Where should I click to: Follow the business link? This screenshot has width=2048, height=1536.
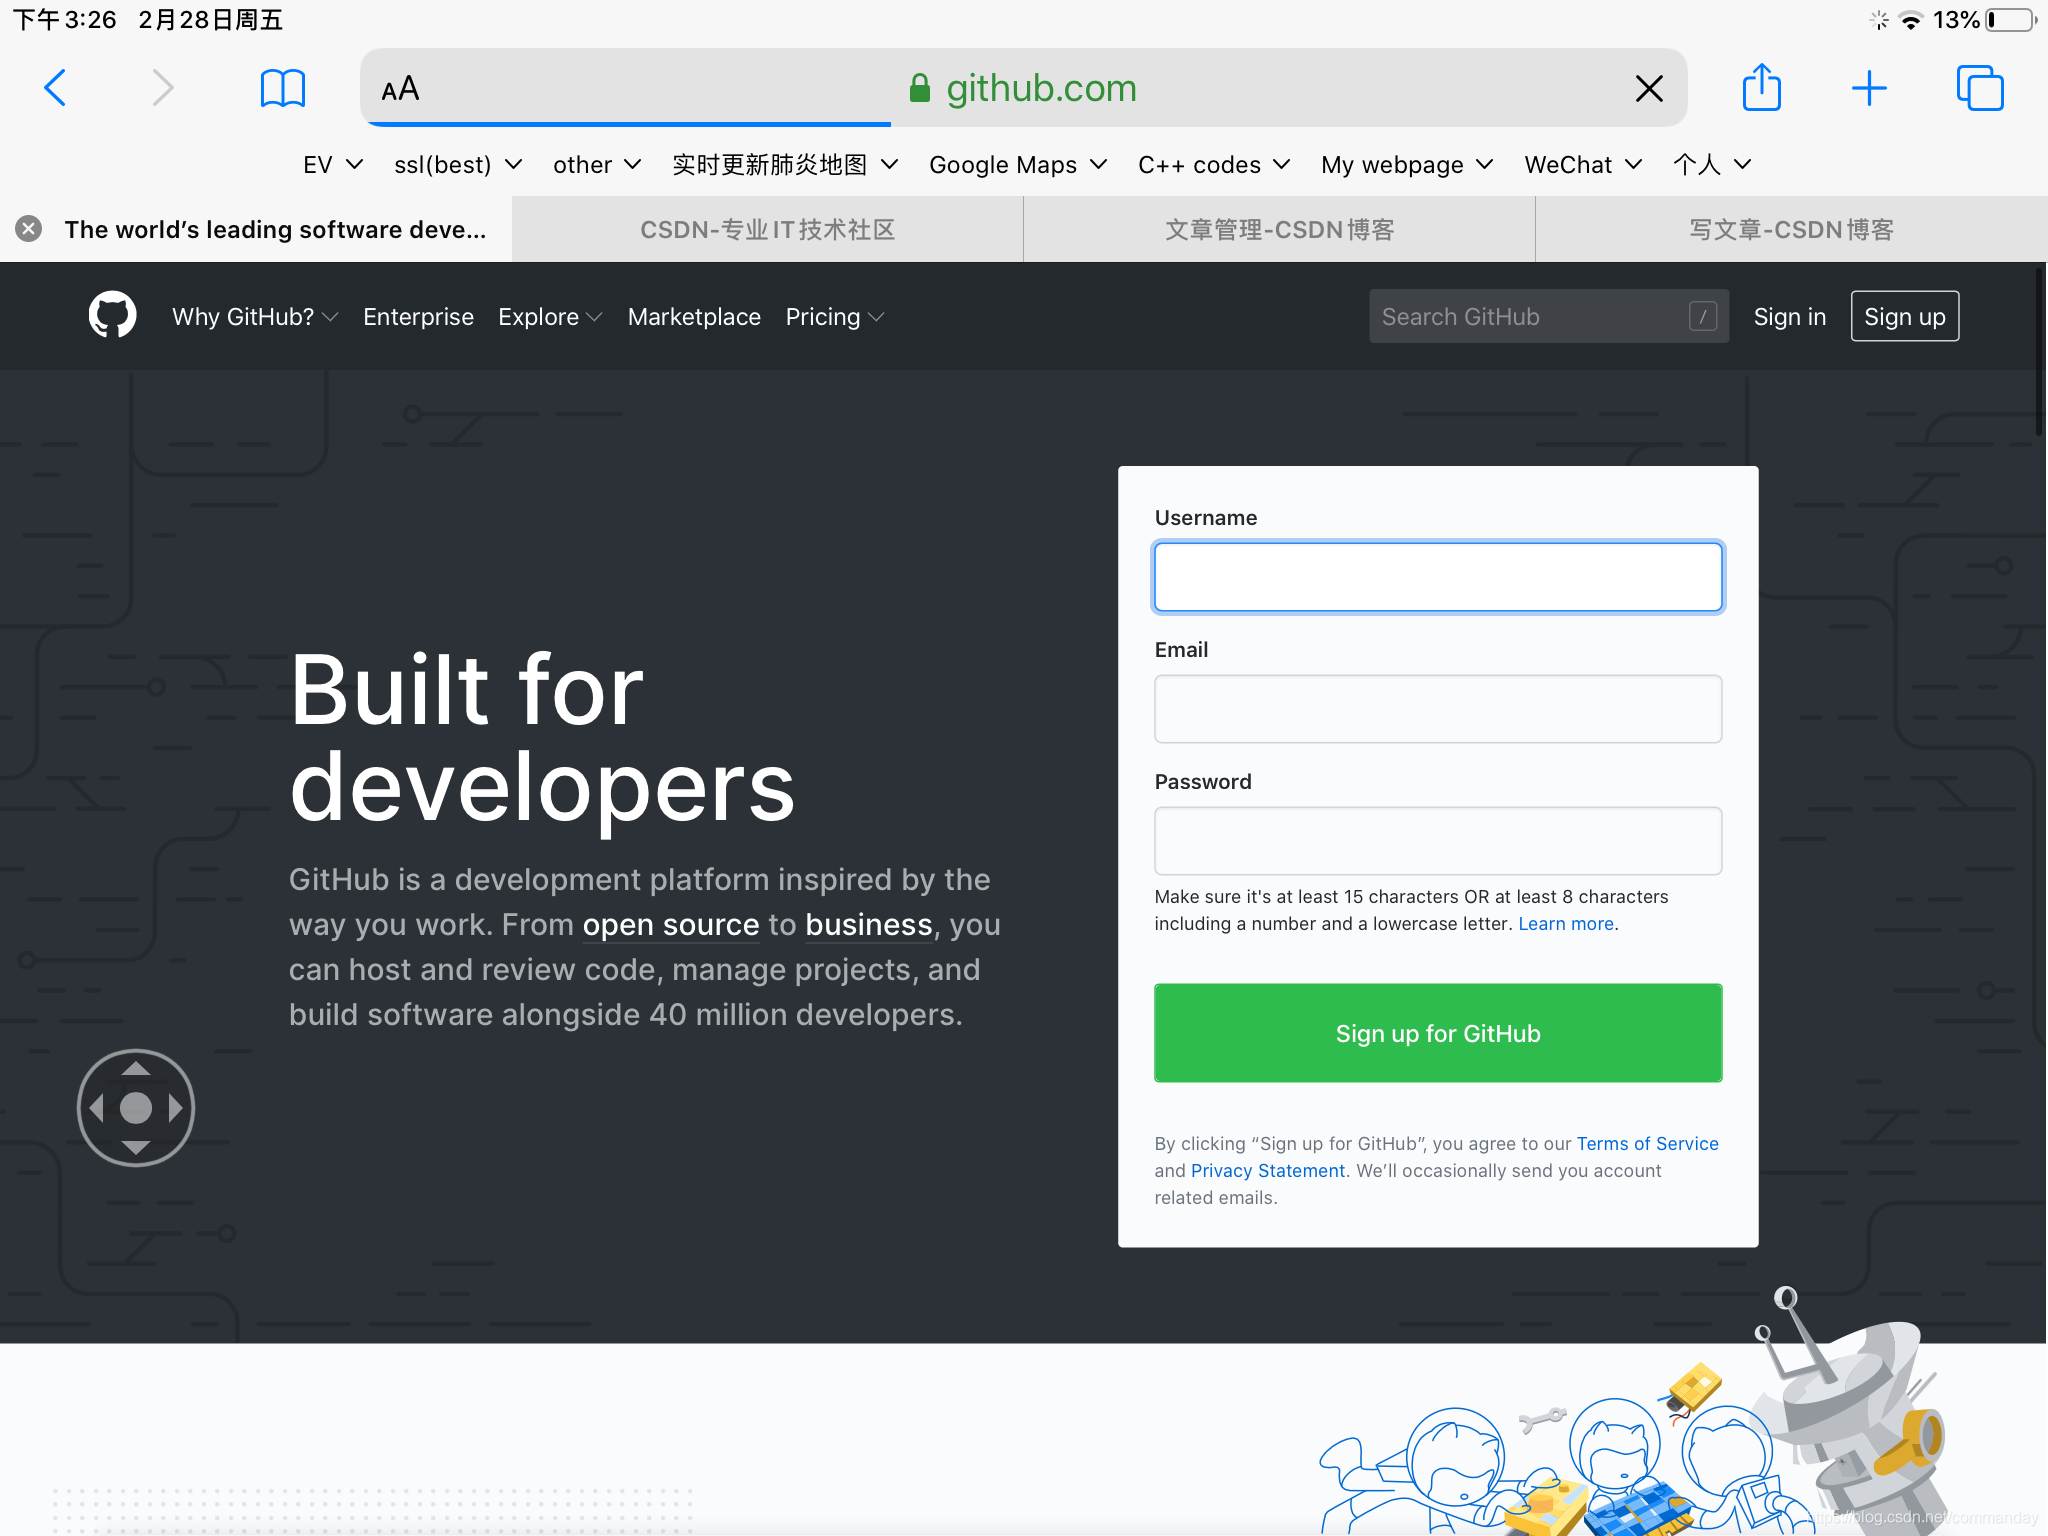[868, 924]
